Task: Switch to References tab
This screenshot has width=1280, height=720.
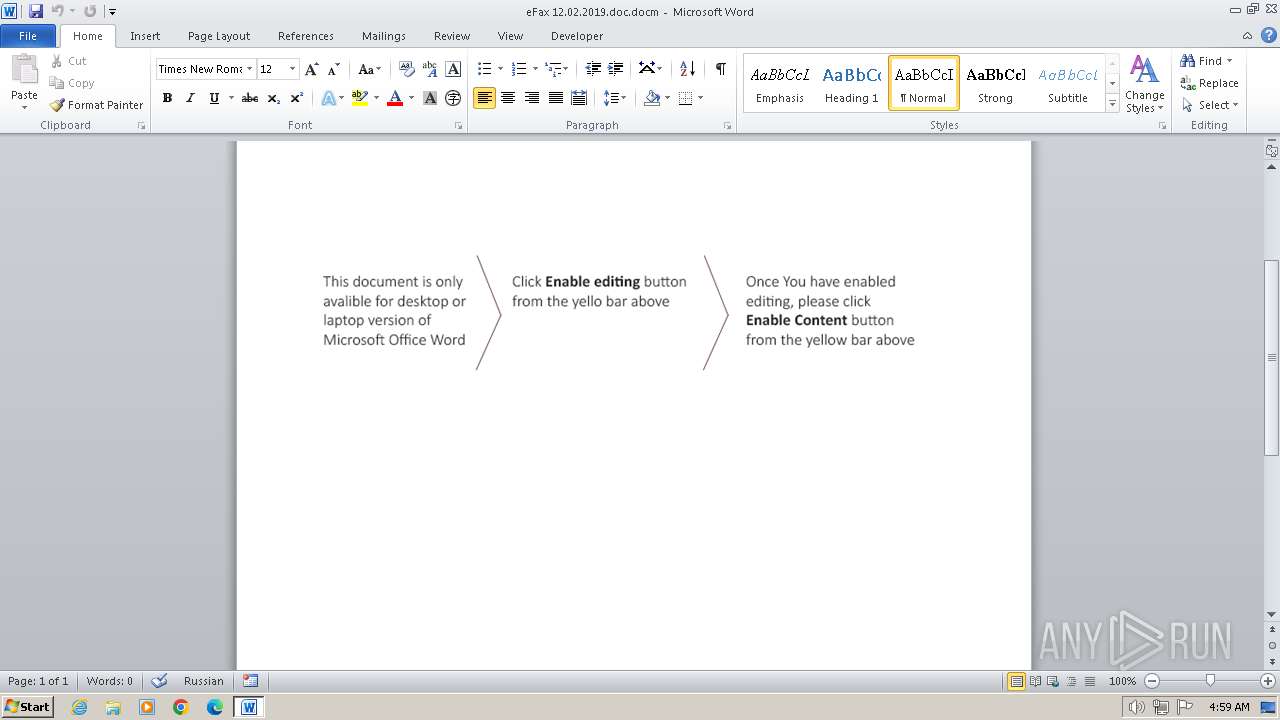Action: (x=306, y=36)
